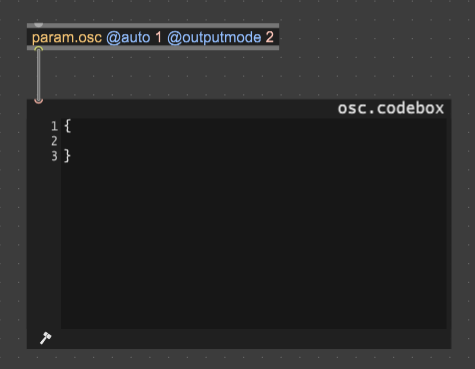
Task: Click the value 1 after @auto
Action: pyautogui.click(x=159, y=37)
